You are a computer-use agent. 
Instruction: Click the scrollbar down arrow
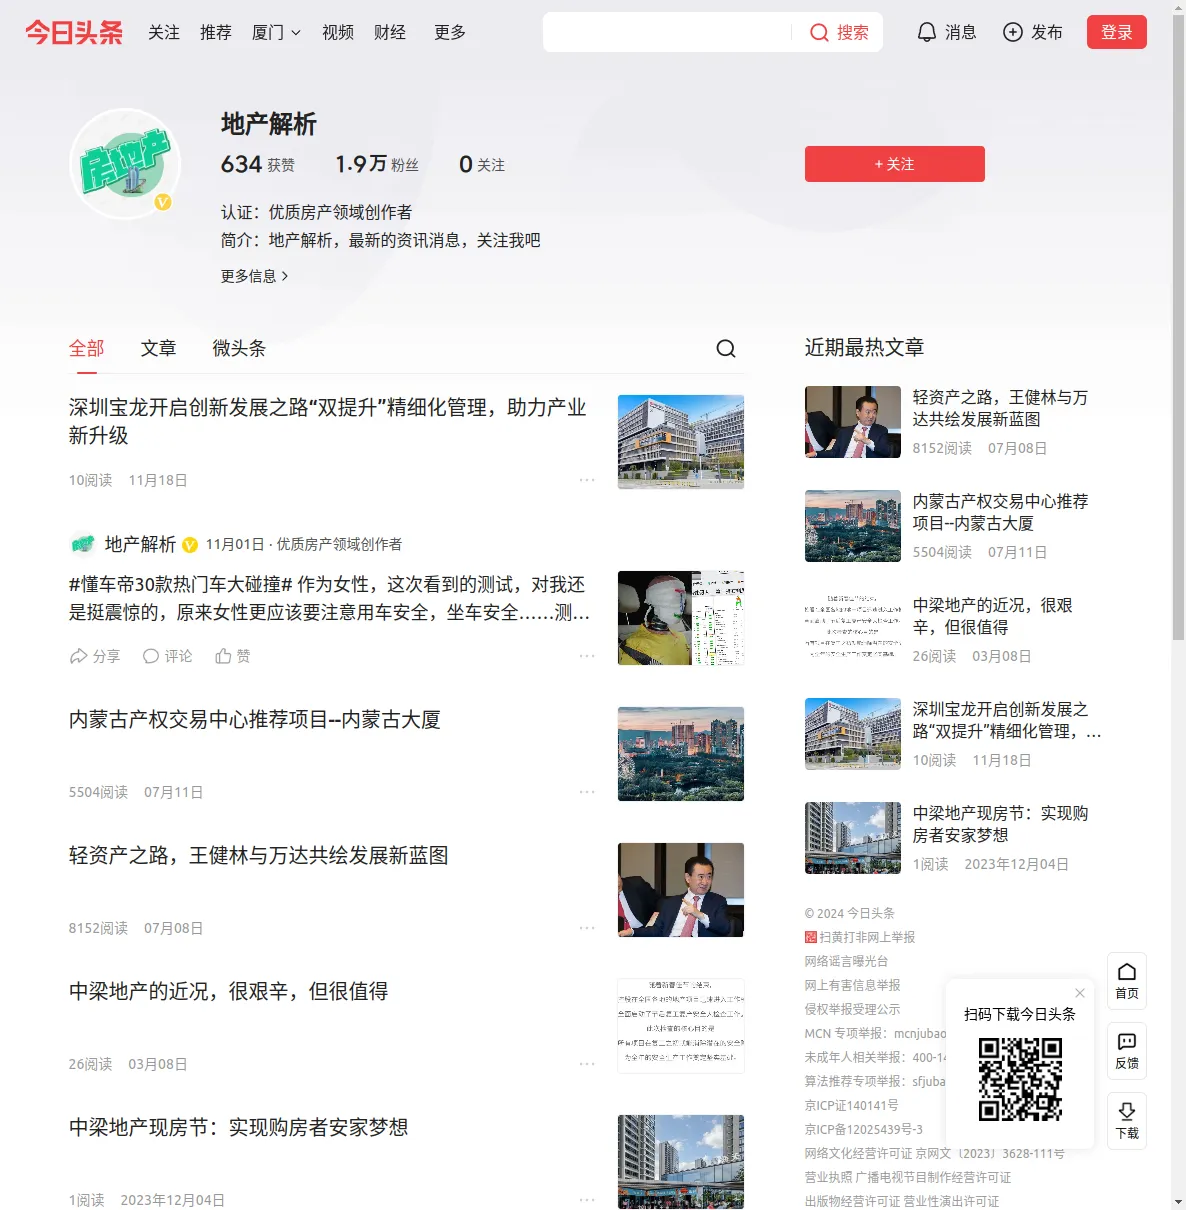coord(1178,1202)
